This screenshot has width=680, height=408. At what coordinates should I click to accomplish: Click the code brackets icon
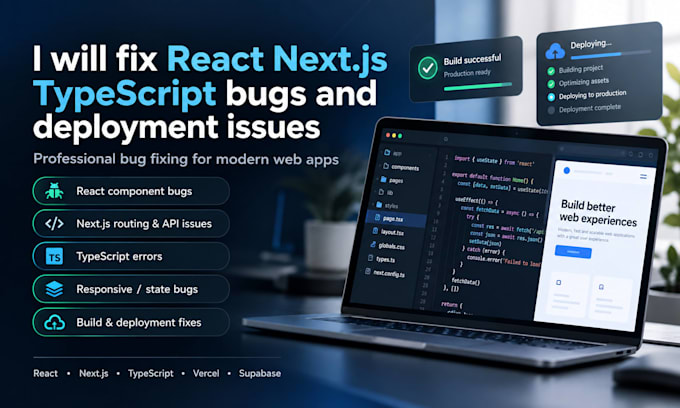point(54,224)
